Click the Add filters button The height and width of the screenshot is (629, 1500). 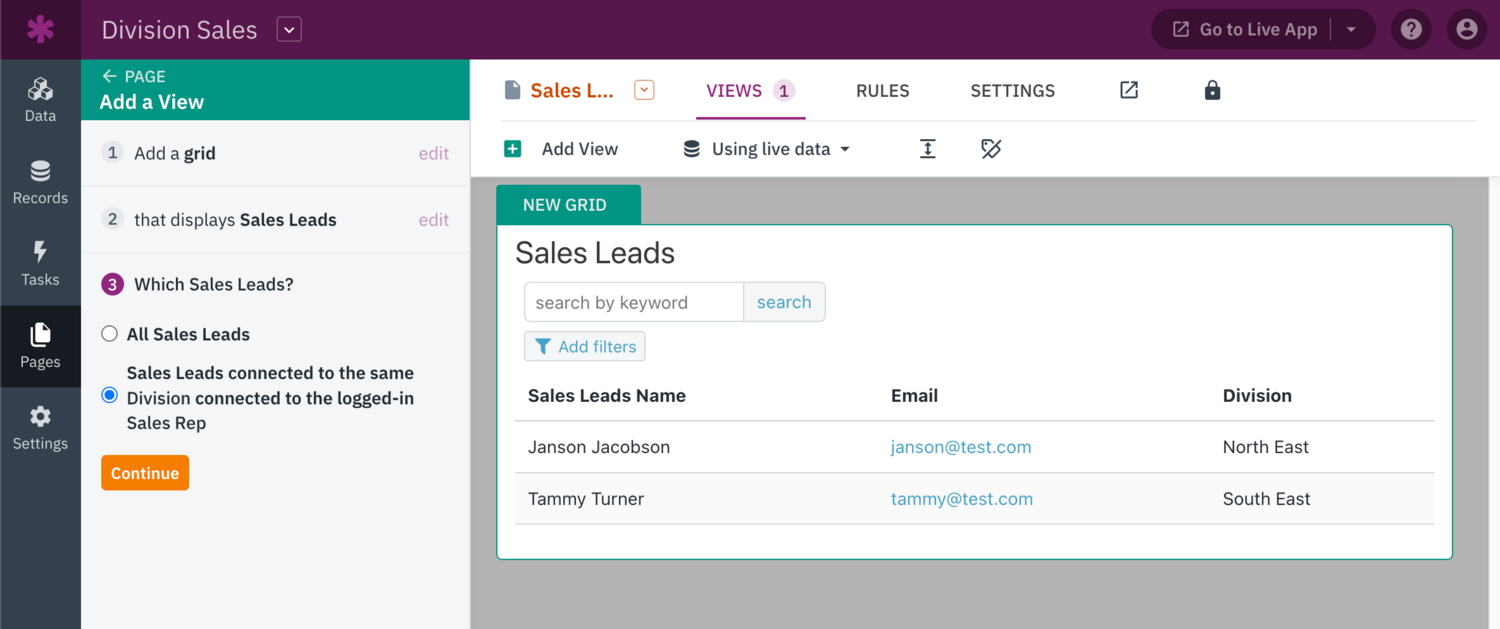tap(585, 347)
